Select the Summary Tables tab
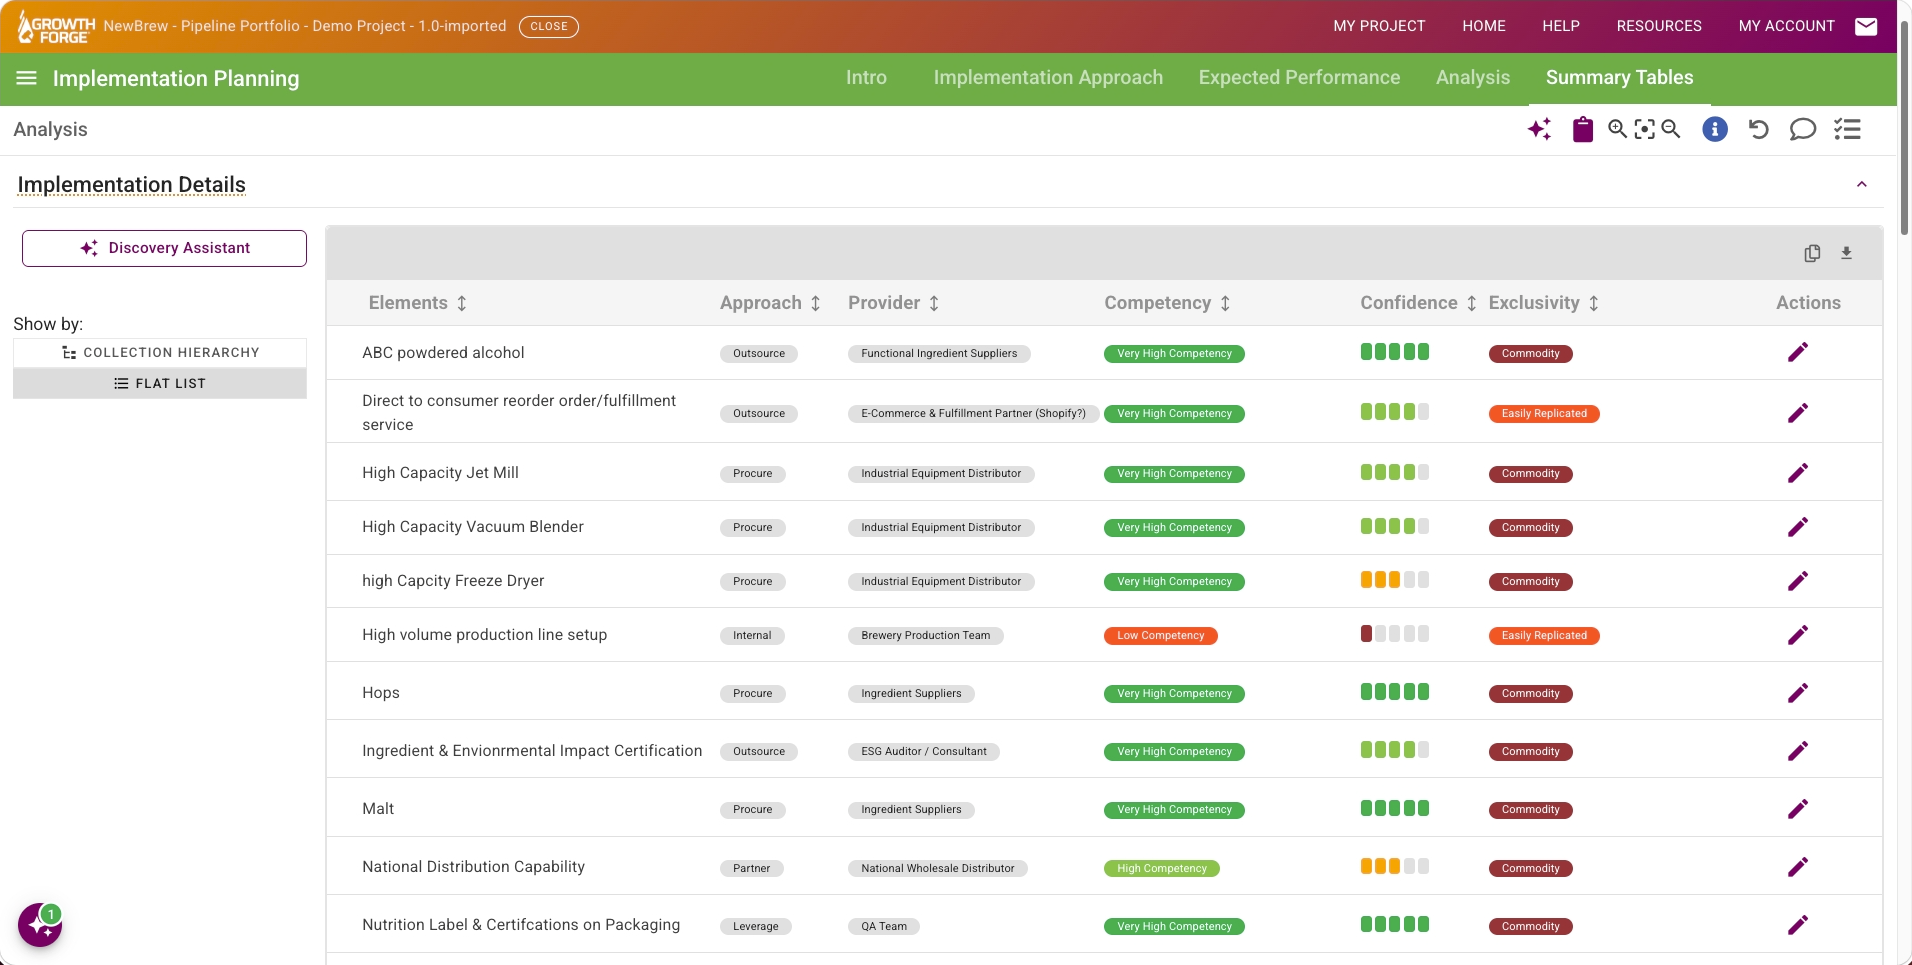The image size is (1912, 965). 1619,78
